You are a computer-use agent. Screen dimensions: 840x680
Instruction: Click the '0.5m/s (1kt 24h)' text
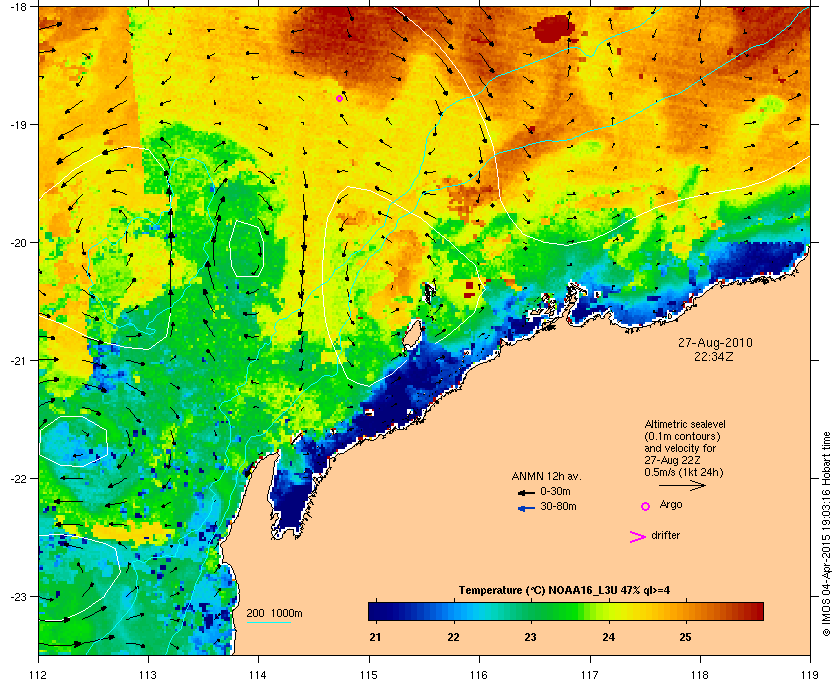tap(684, 473)
